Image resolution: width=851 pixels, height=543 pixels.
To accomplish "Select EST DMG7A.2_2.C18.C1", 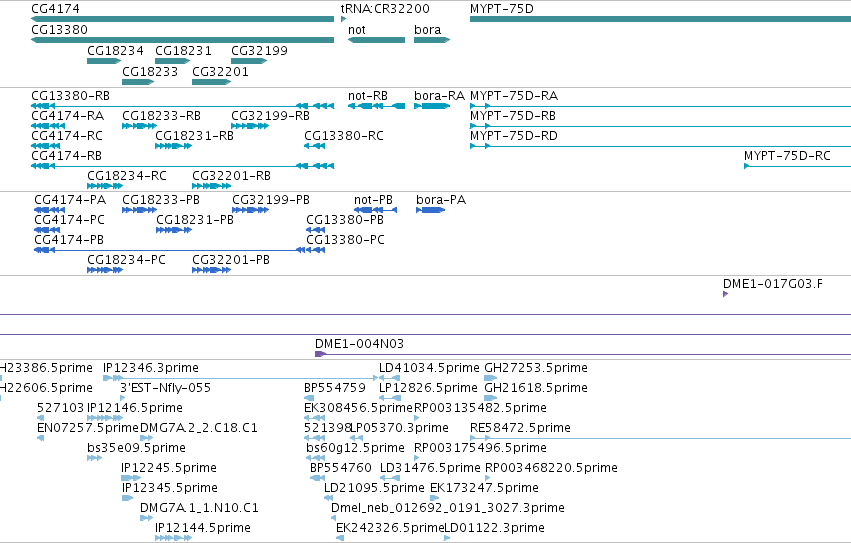I will click(147, 438).
